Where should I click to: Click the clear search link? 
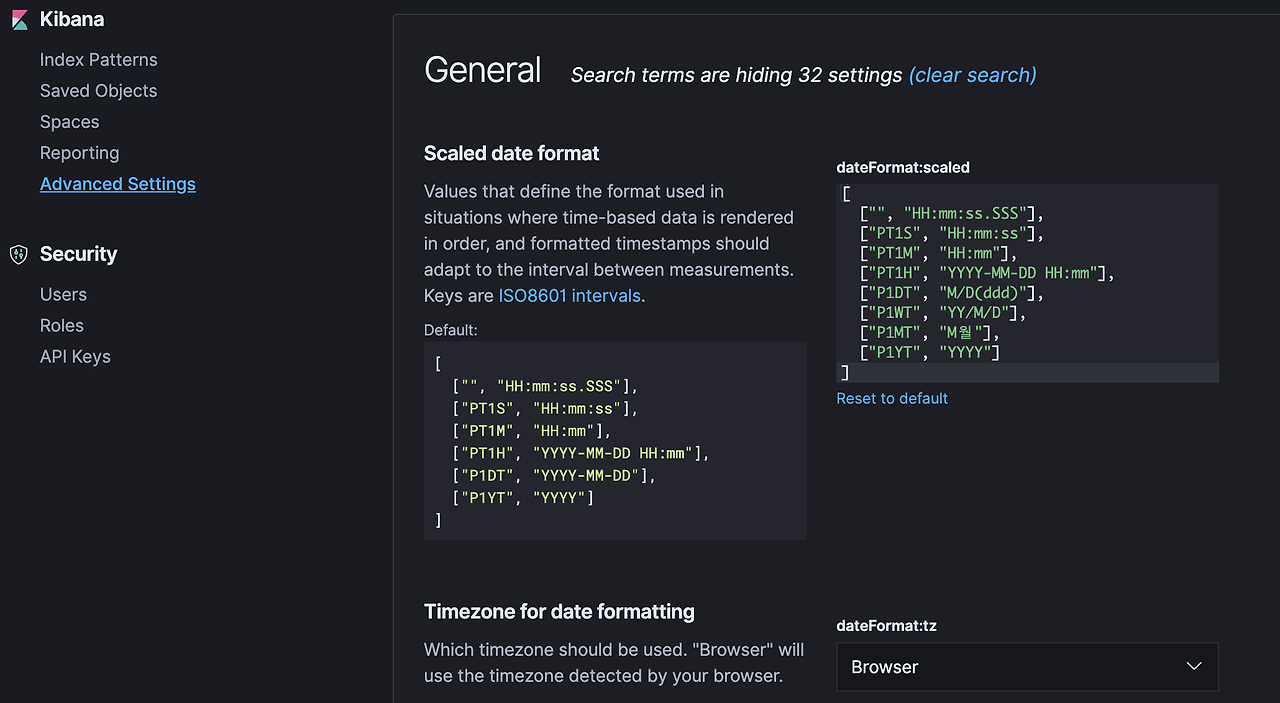[973, 75]
